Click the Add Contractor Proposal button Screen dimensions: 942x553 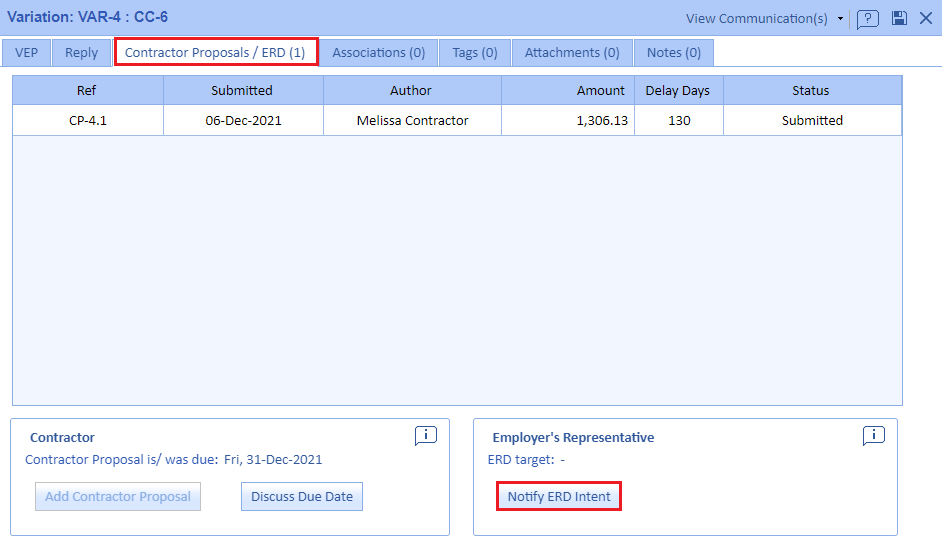tap(118, 496)
